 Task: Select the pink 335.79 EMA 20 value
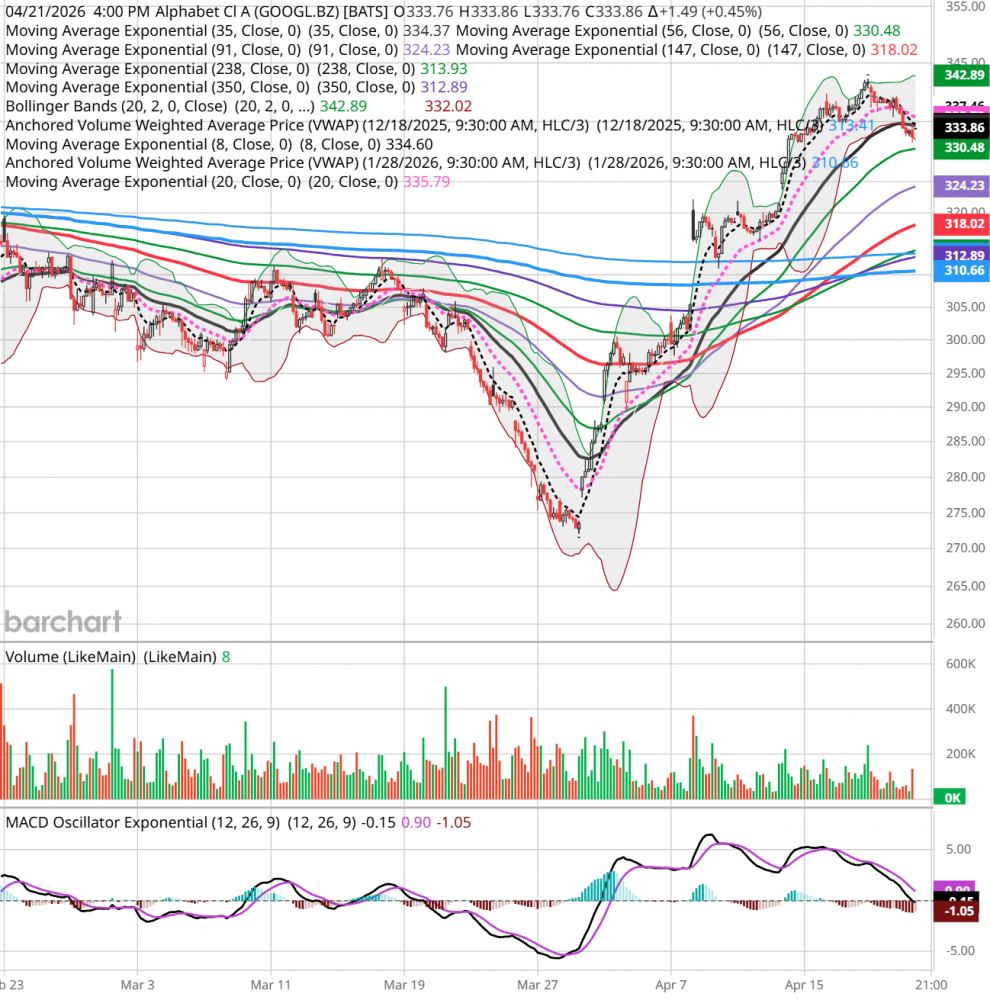pos(427,182)
